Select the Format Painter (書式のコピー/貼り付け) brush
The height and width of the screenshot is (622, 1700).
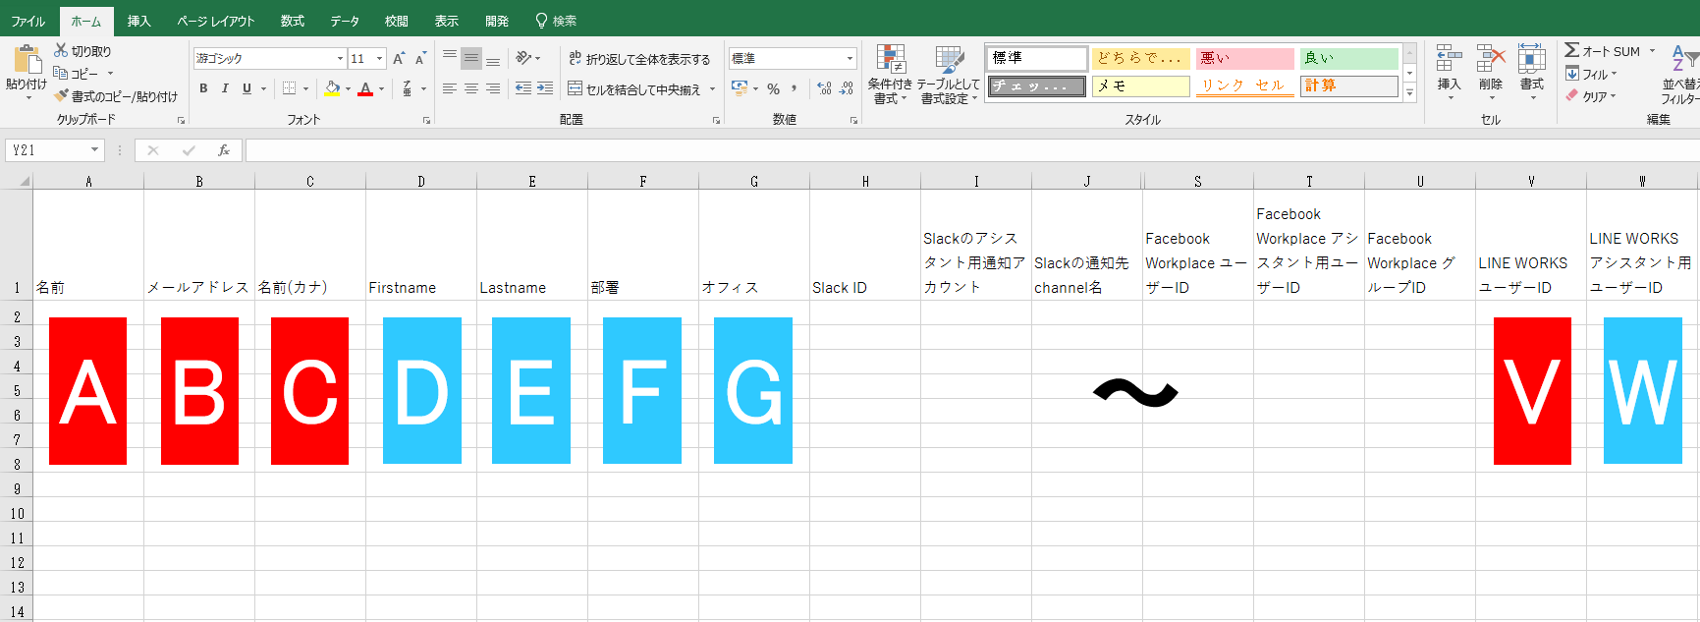tap(61, 96)
